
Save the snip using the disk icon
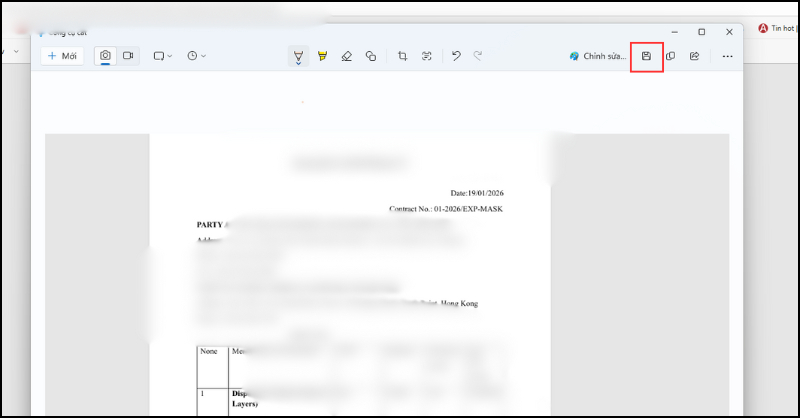(x=646, y=56)
